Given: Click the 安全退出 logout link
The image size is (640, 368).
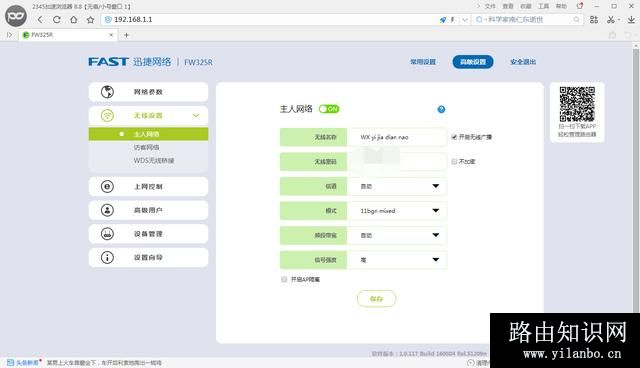Looking at the screenshot, I should pyautogui.click(x=523, y=62).
